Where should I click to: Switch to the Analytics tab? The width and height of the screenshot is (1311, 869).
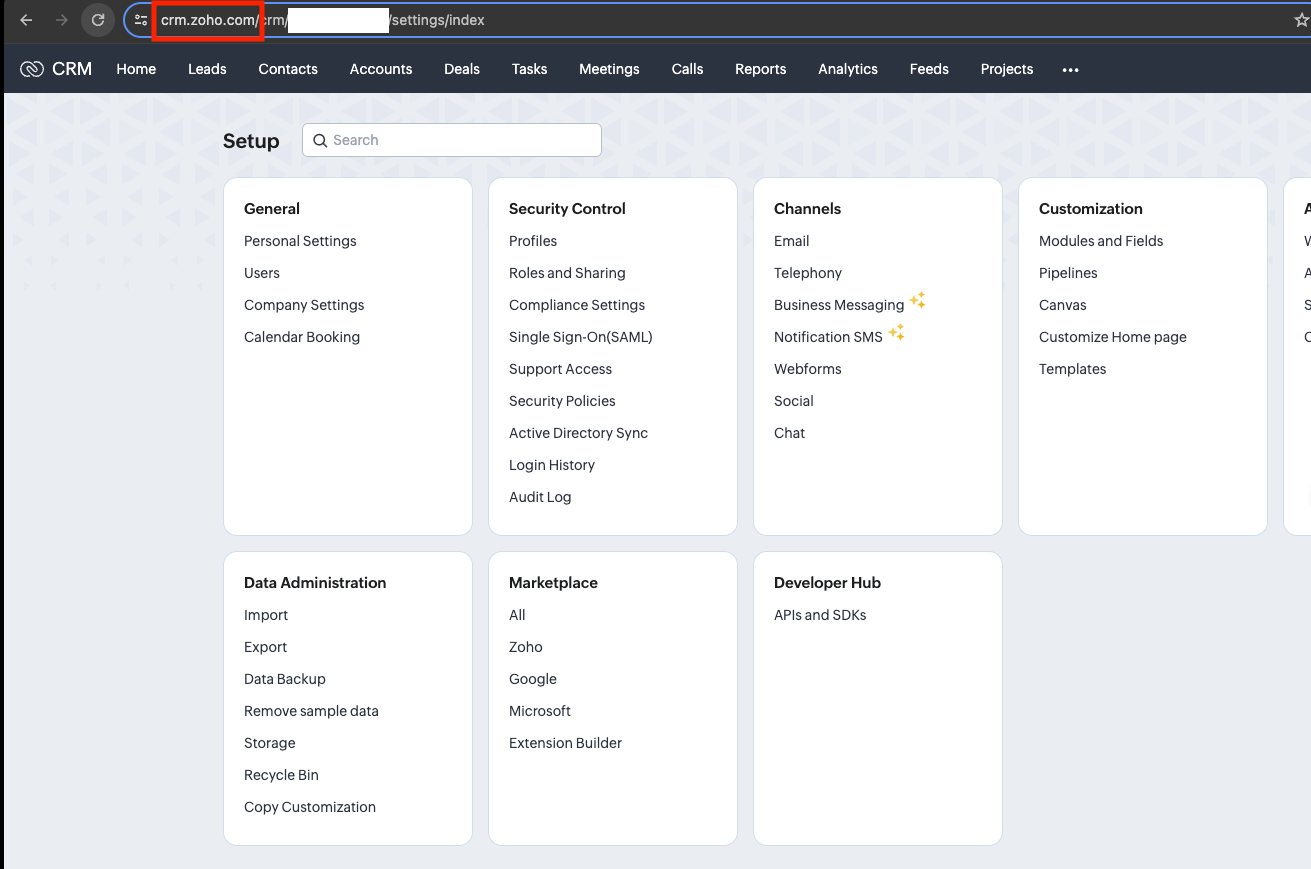tap(848, 69)
